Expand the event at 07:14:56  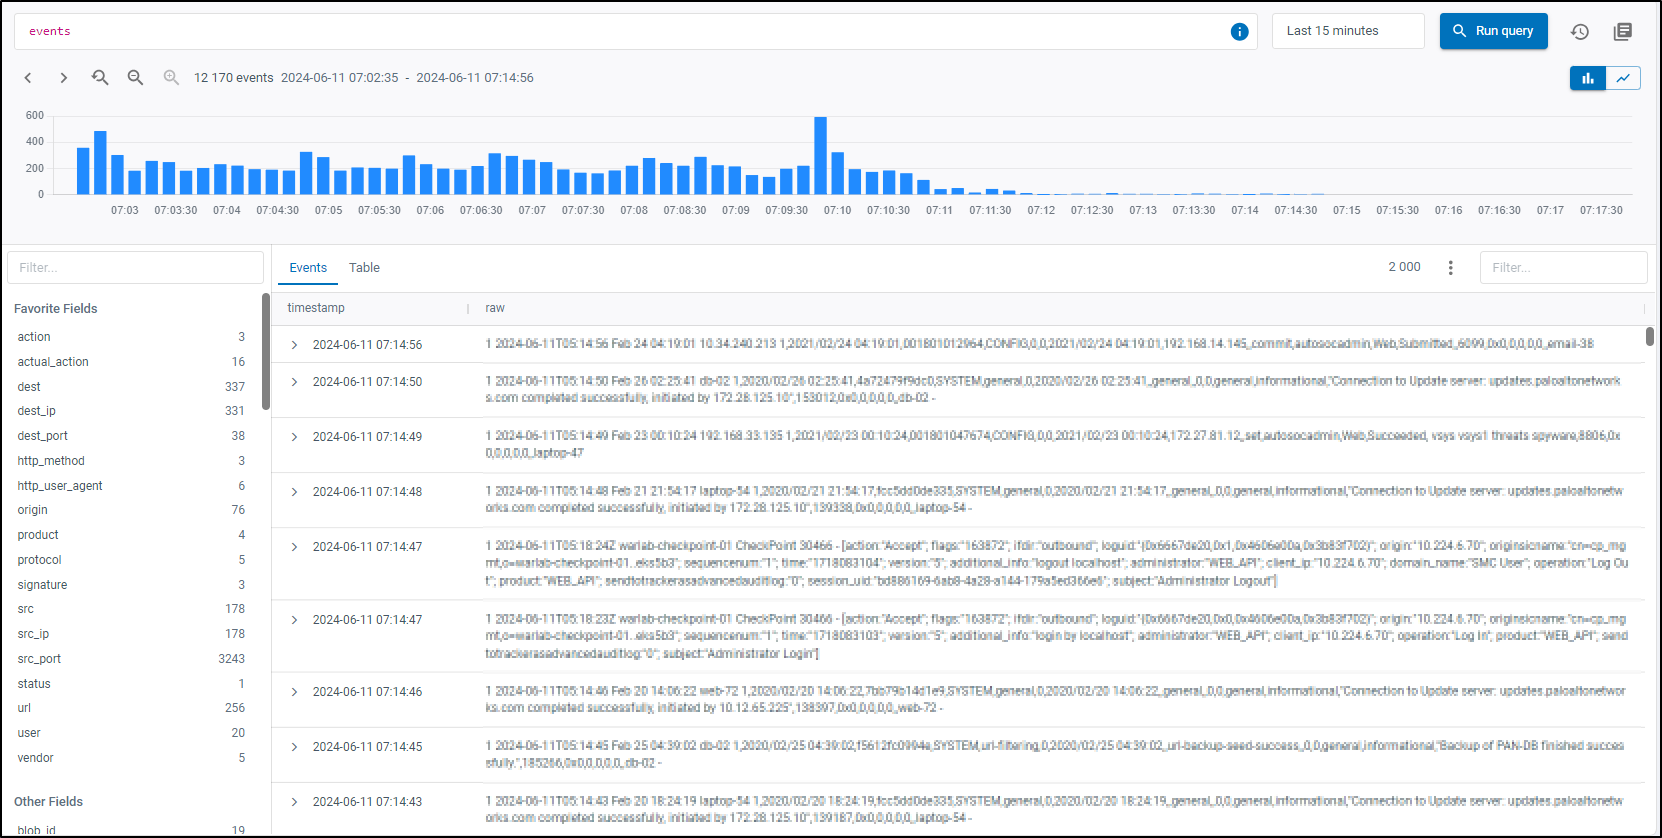[295, 345]
